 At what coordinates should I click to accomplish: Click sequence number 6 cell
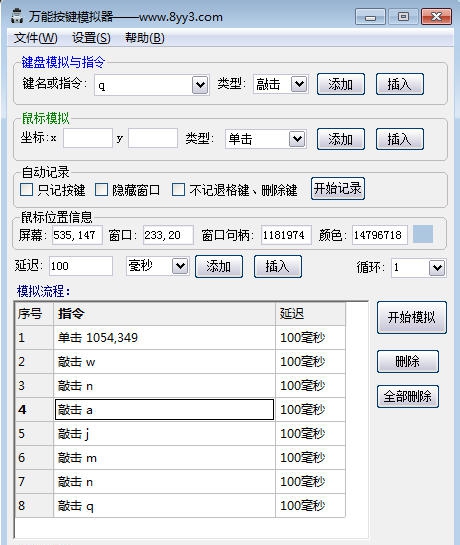click(x=34, y=458)
